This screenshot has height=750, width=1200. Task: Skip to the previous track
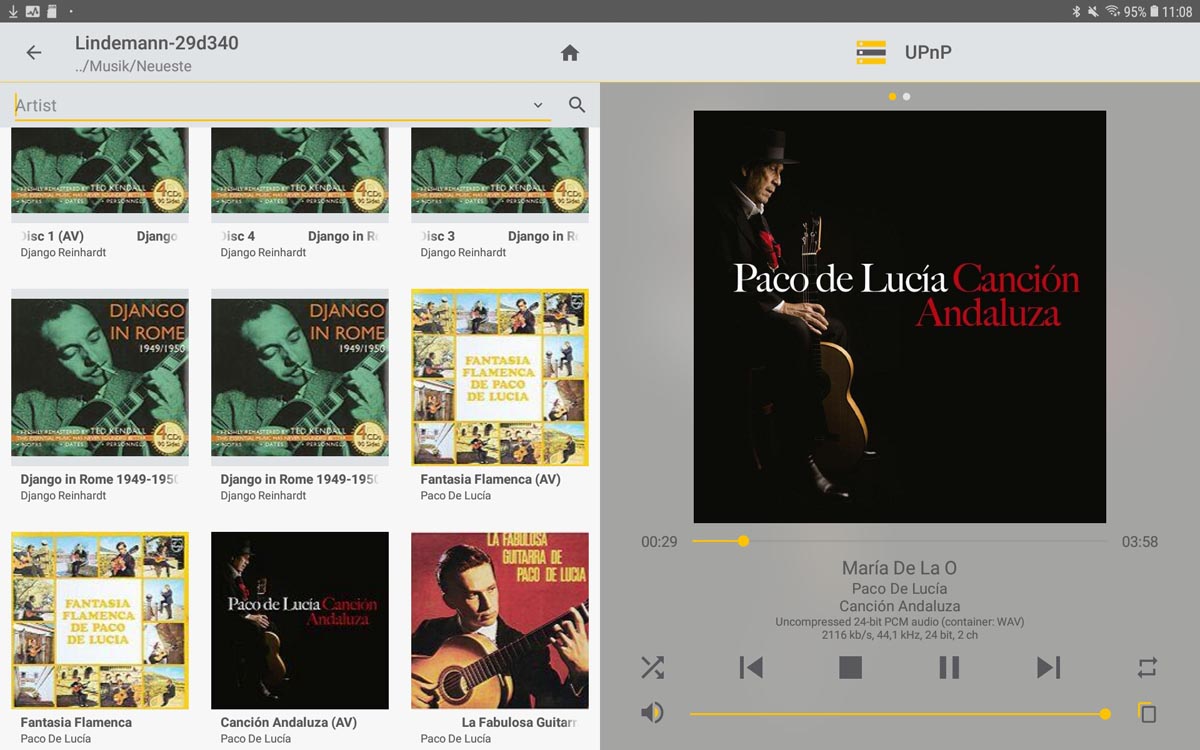[x=751, y=667]
